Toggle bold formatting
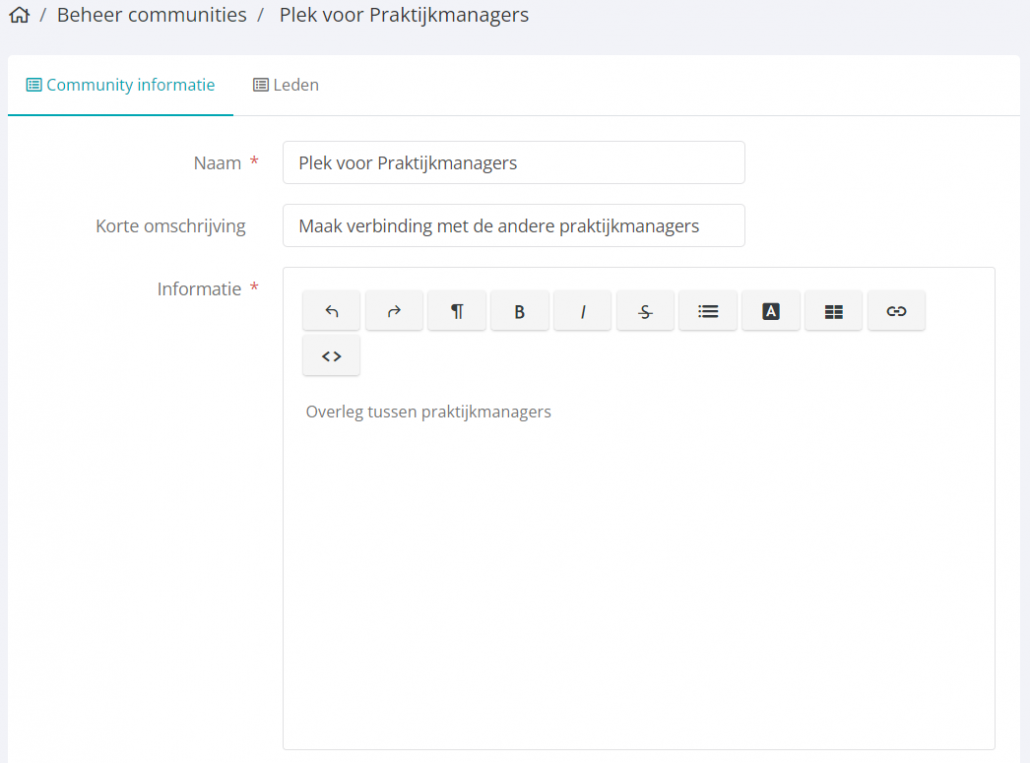1030x763 pixels. click(520, 311)
